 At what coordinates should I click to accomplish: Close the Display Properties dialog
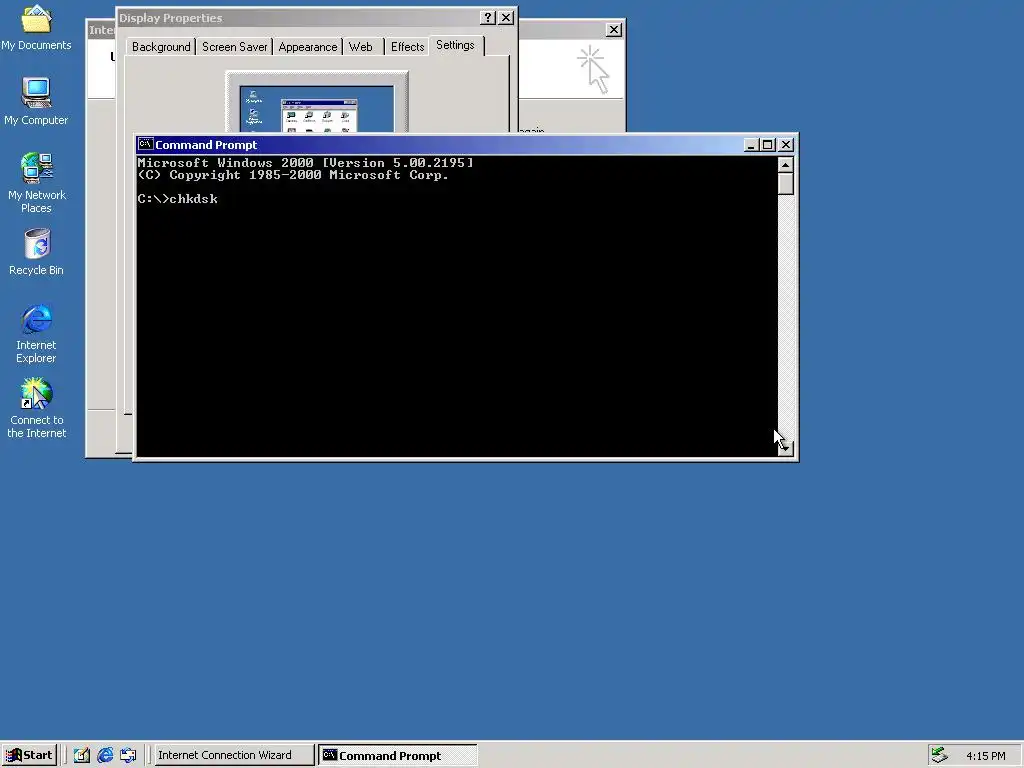coord(506,18)
